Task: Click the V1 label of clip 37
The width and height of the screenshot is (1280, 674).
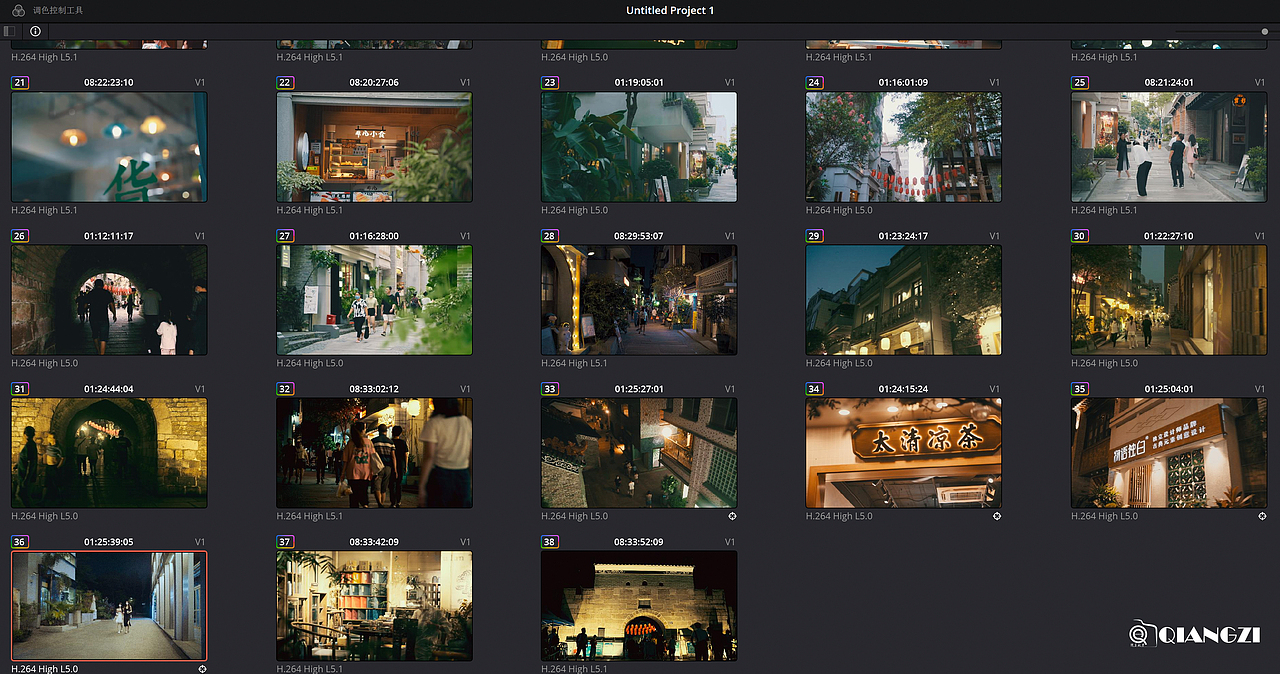Action: click(x=465, y=542)
